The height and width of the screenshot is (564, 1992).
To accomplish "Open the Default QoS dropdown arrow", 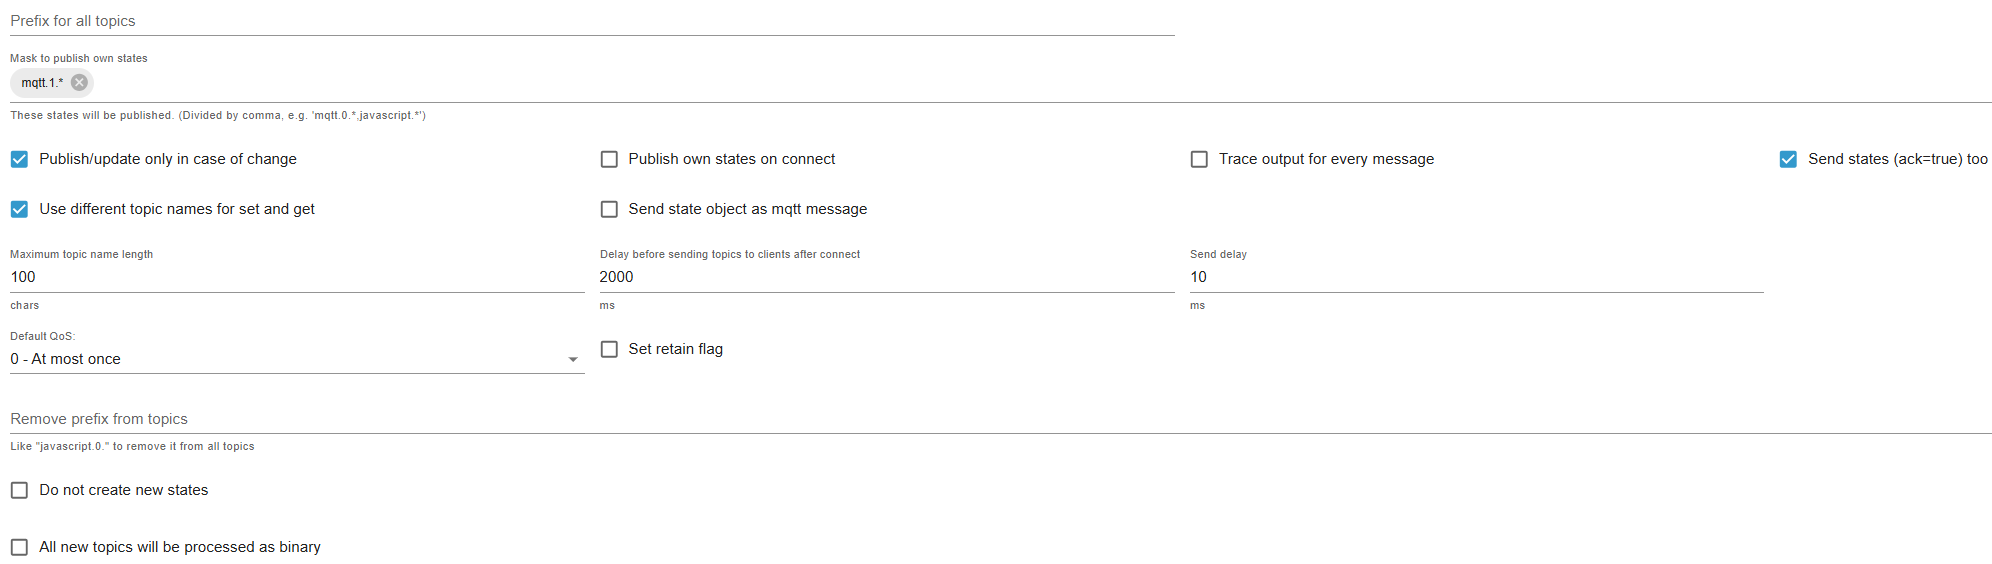I will coord(573,359).
